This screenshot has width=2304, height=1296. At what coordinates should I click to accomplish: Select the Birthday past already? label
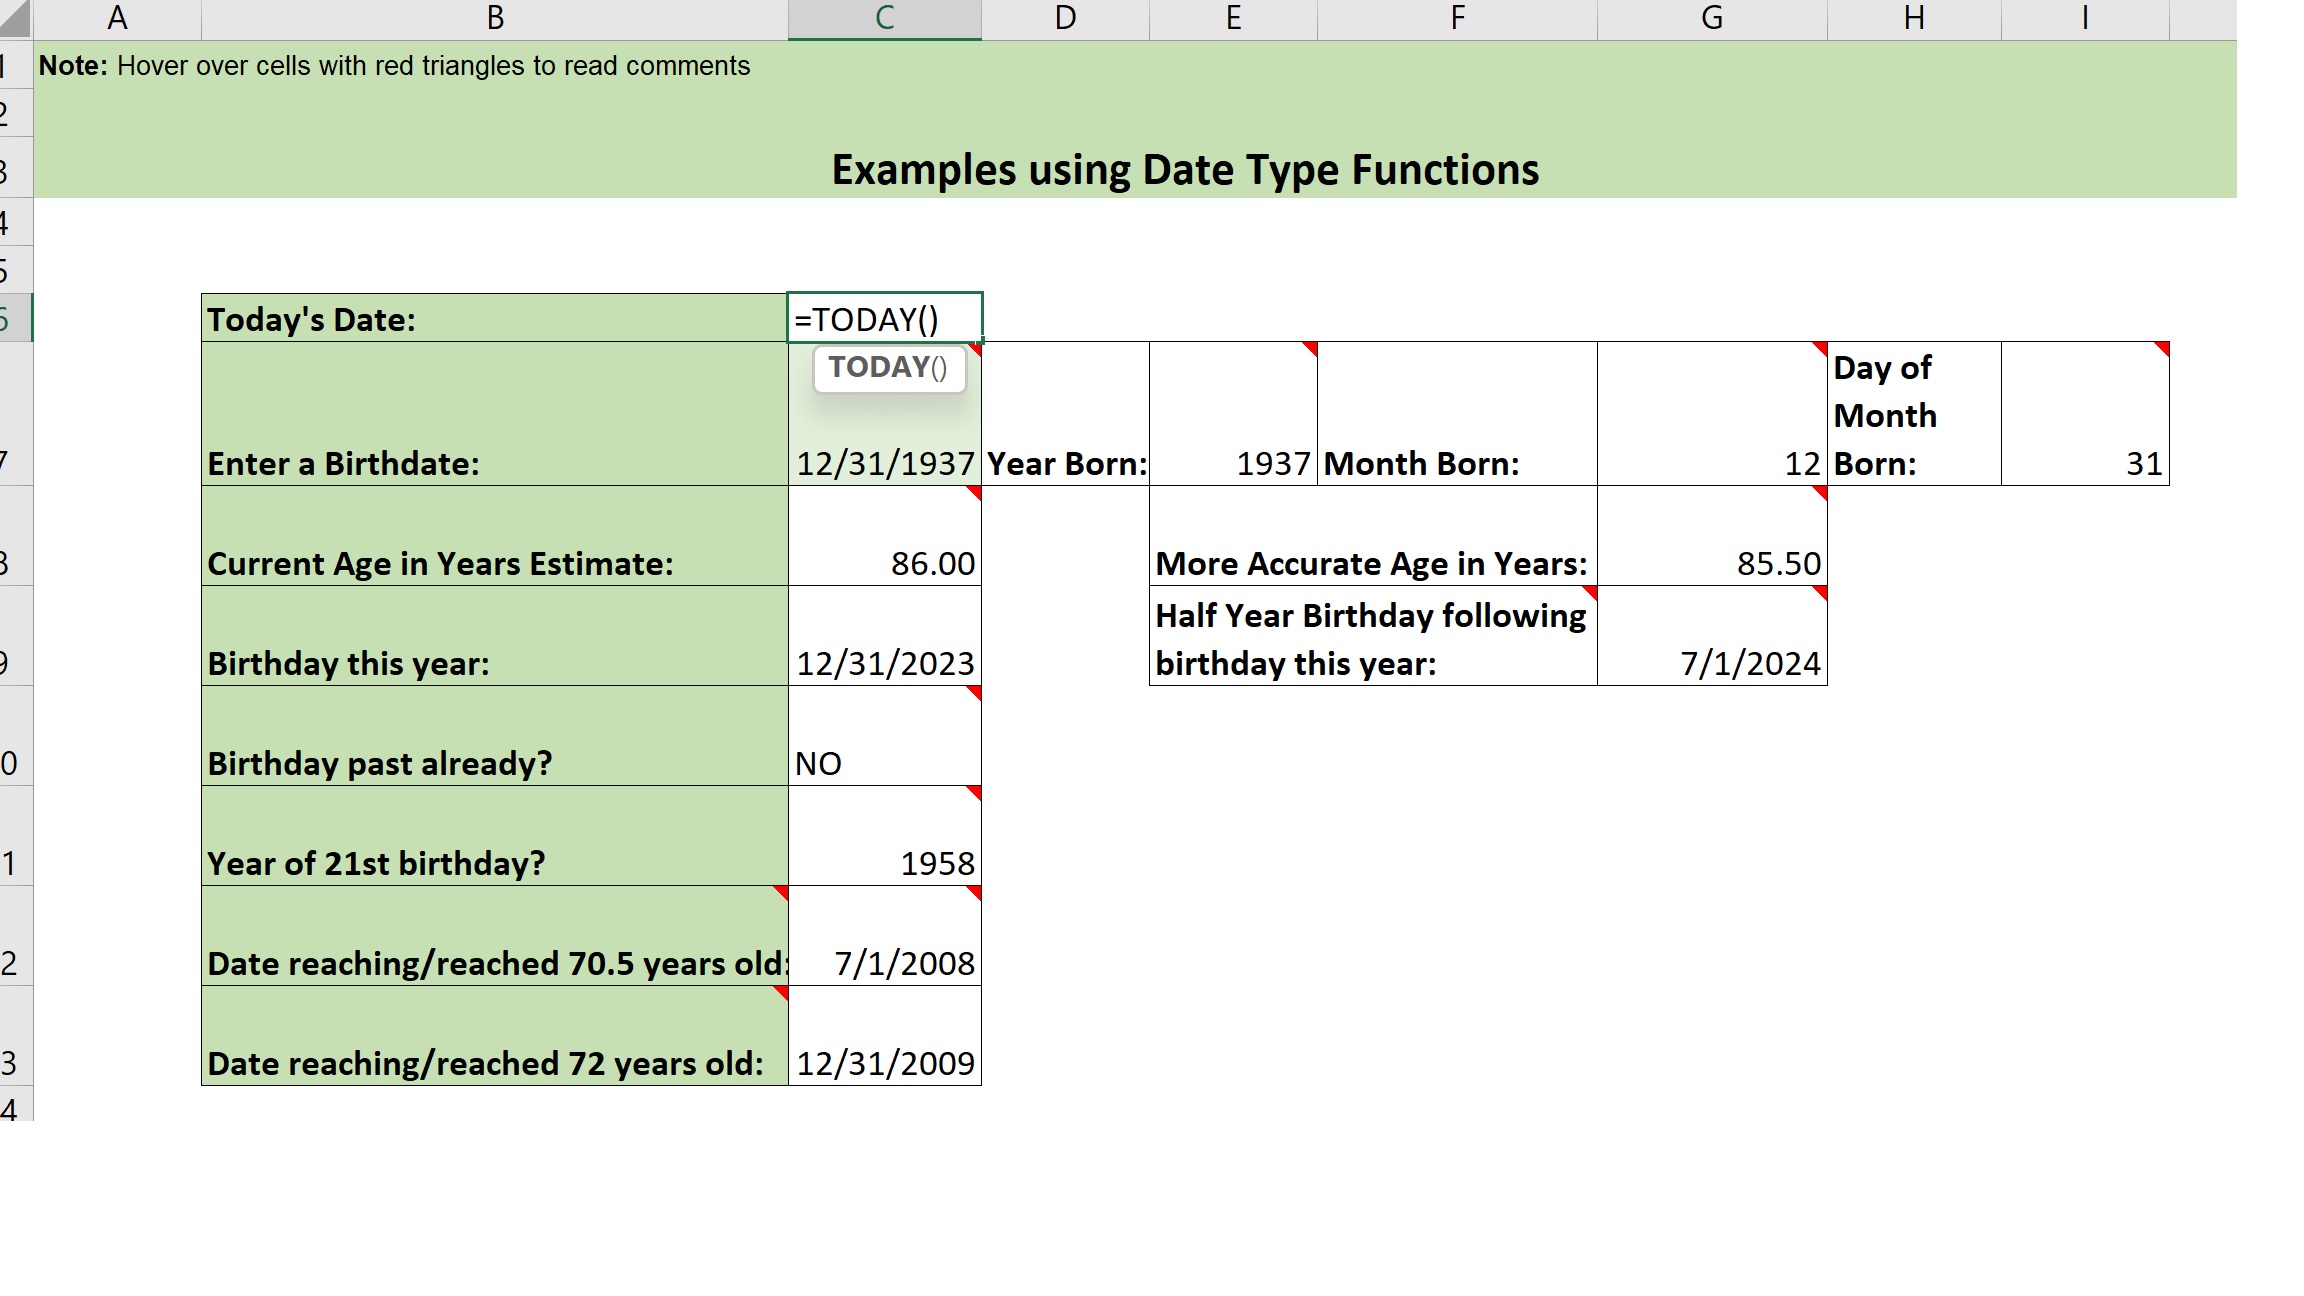click(x=494, y=736)
